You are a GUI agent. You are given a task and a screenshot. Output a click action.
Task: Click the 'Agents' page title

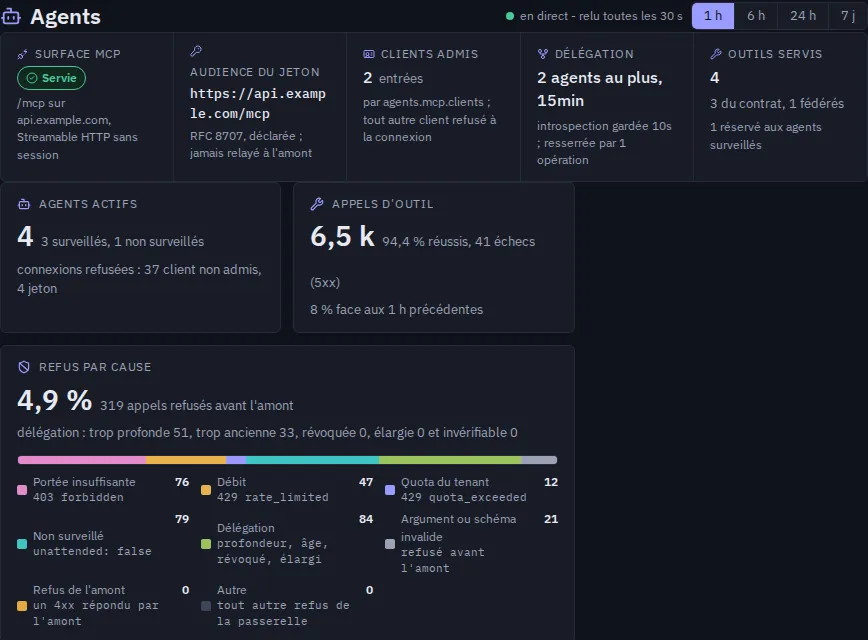(x=65, y=17)
